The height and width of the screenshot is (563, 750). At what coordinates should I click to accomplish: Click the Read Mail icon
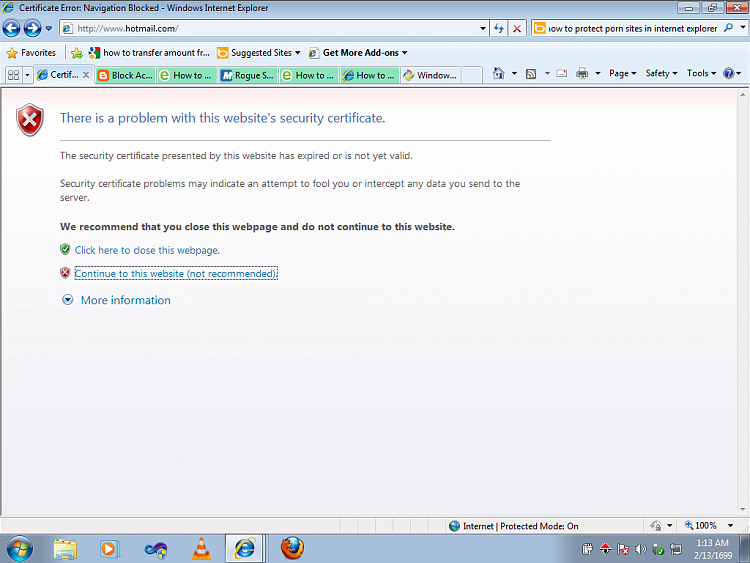562,74
